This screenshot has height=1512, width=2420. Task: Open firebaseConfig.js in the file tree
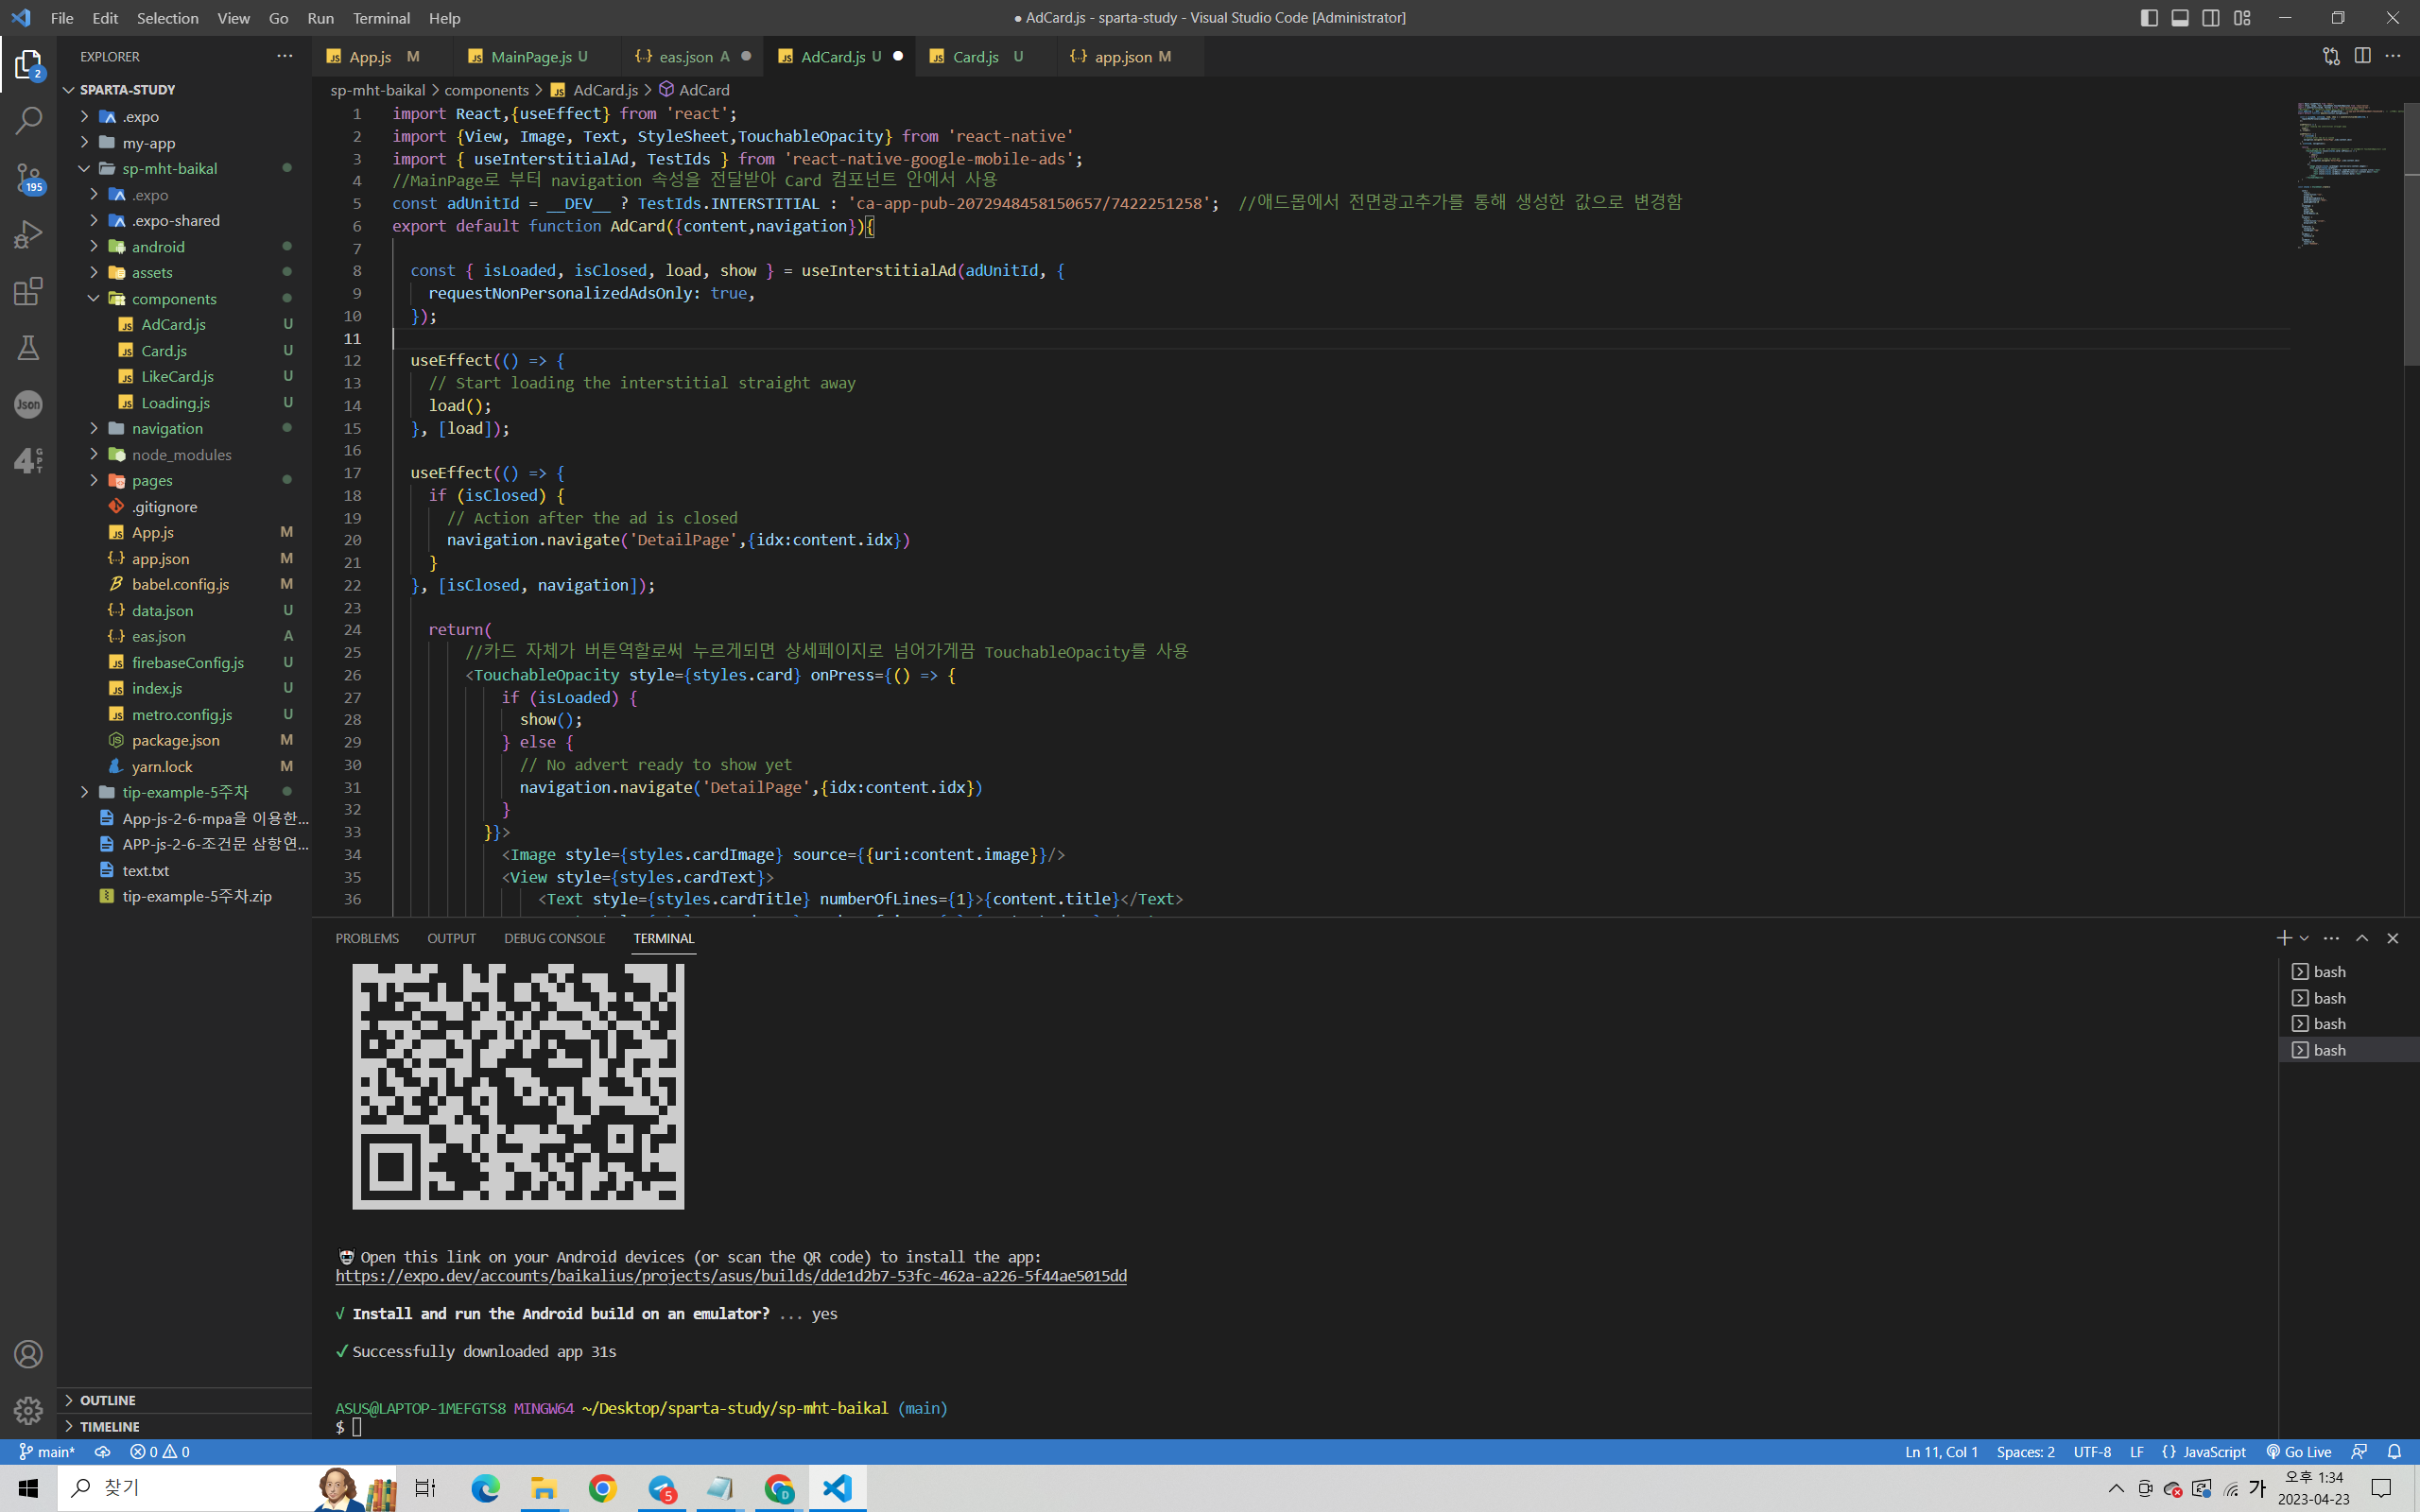187,663
